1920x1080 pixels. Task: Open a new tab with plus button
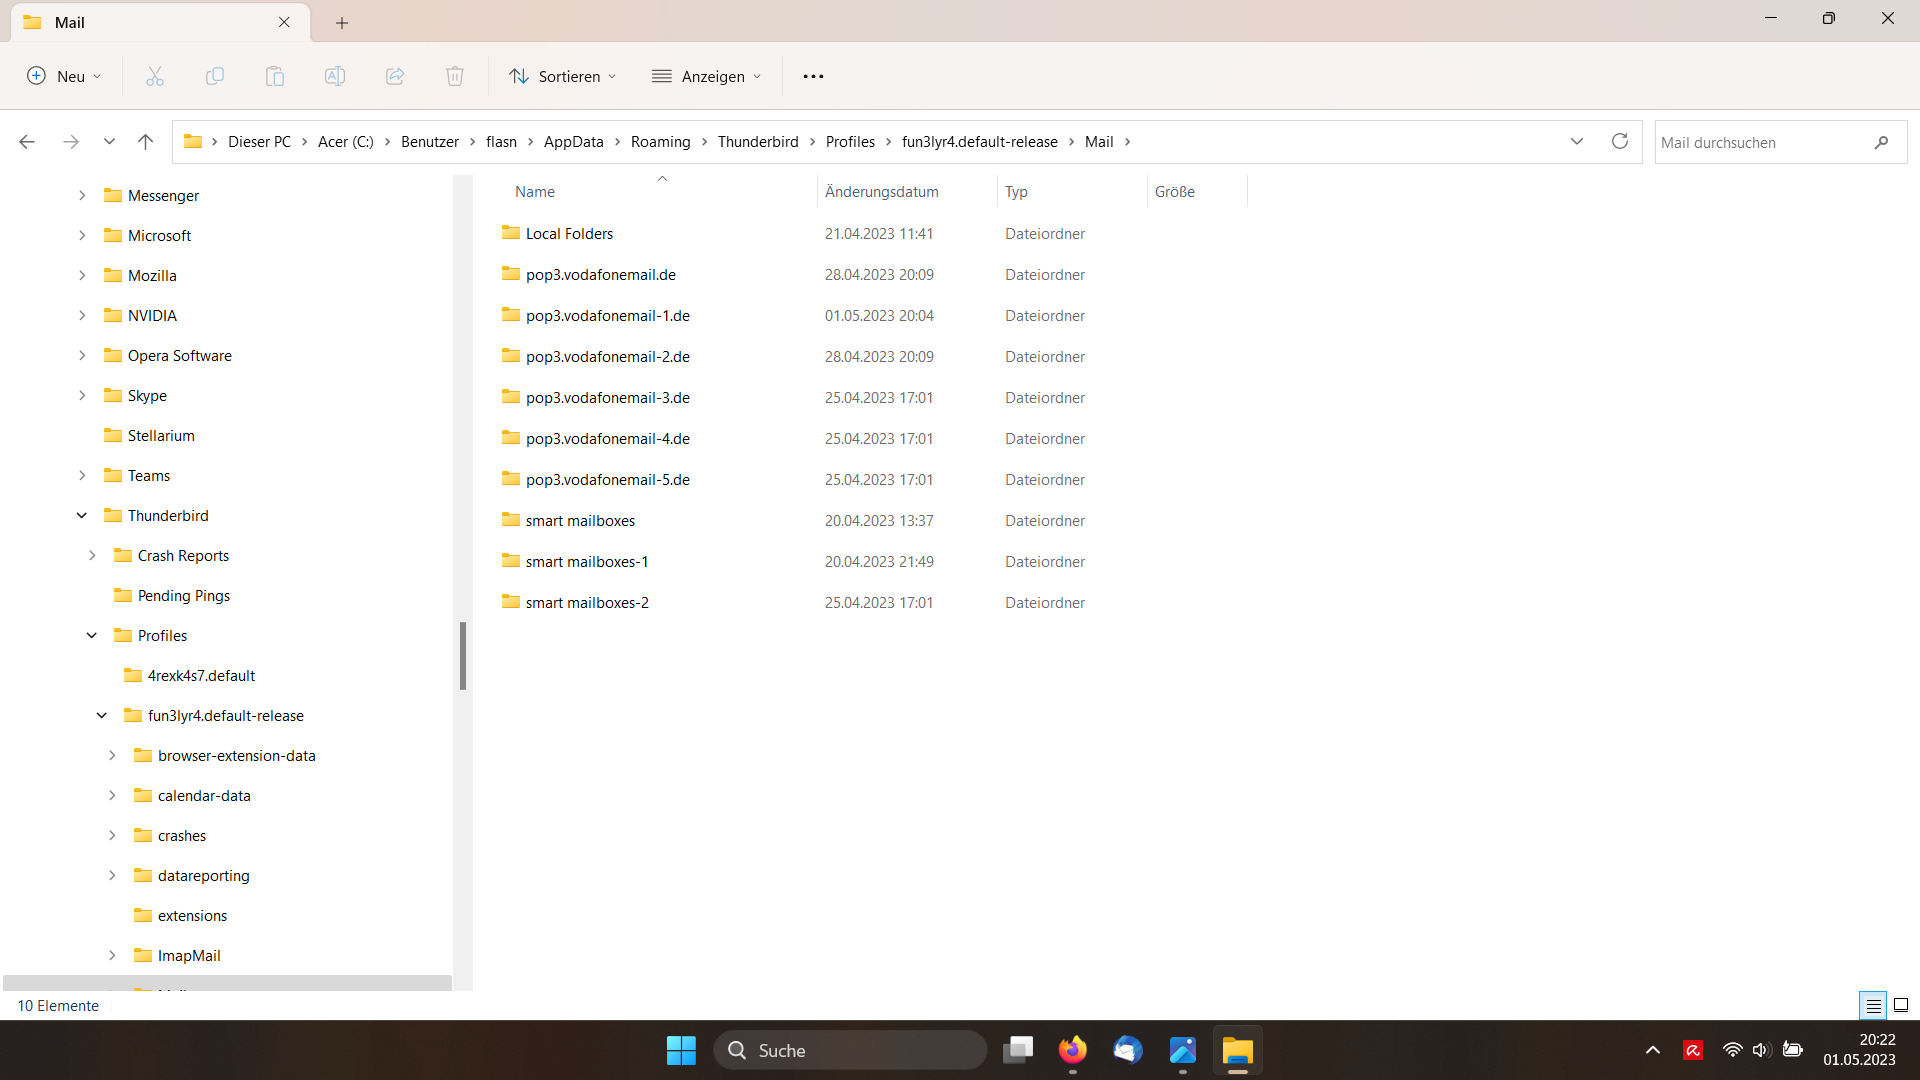pyautogui.click(x=342, y=22)
